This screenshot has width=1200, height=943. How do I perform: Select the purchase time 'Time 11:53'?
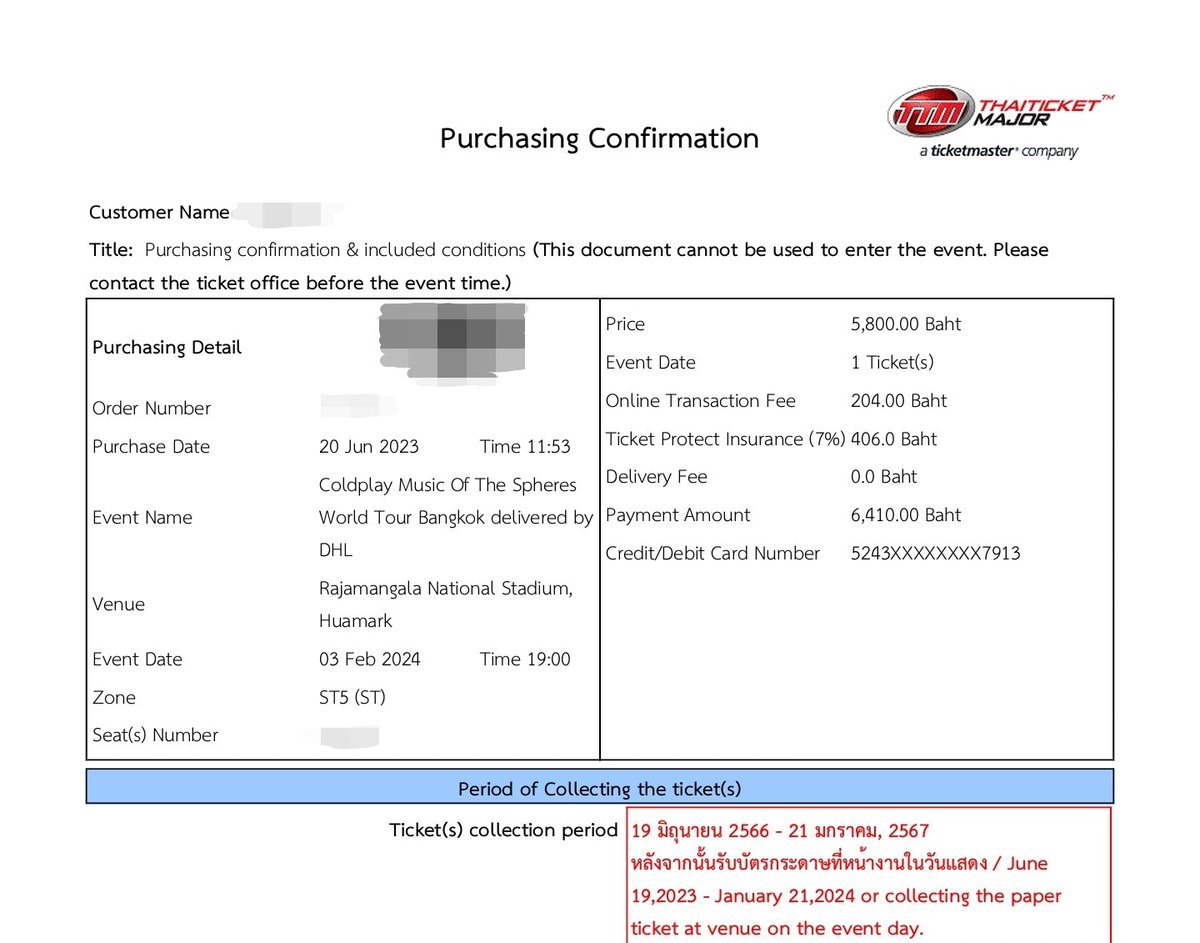coord(525,447)
